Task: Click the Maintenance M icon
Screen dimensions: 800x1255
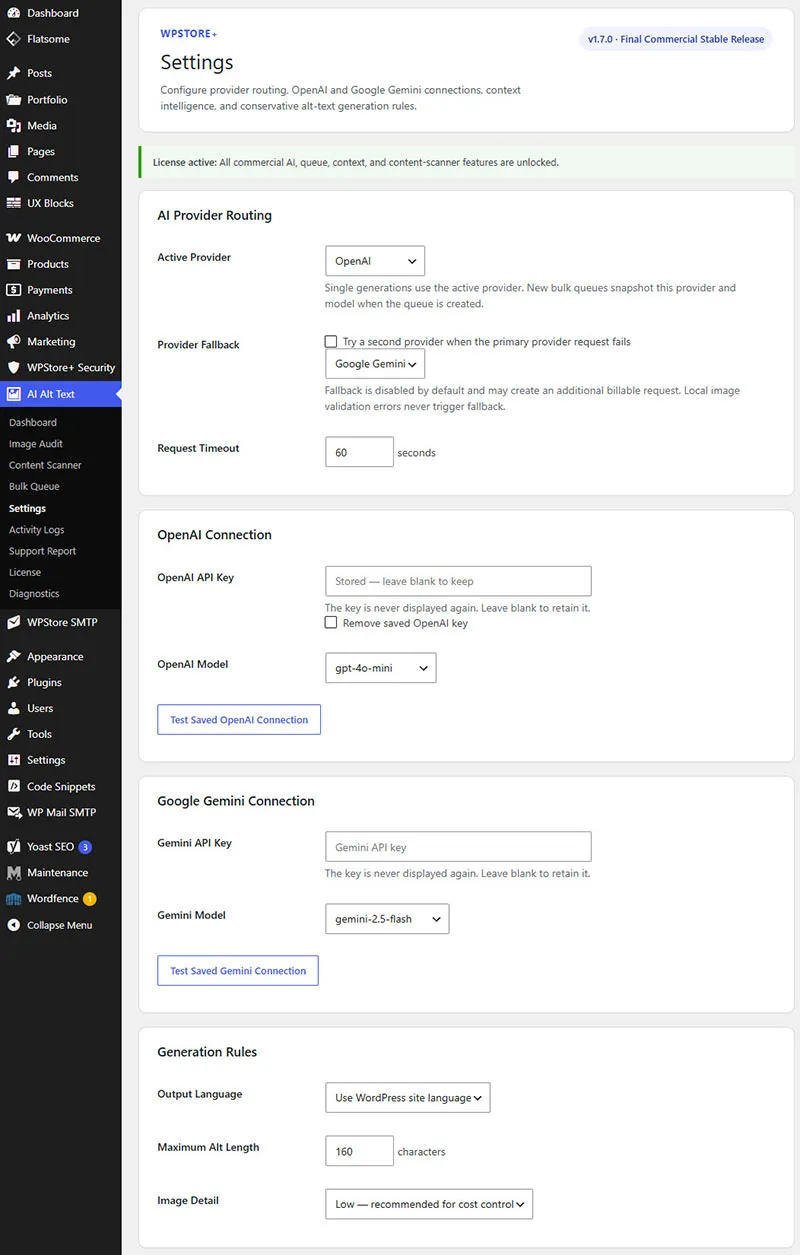Action: pos(13,872)
